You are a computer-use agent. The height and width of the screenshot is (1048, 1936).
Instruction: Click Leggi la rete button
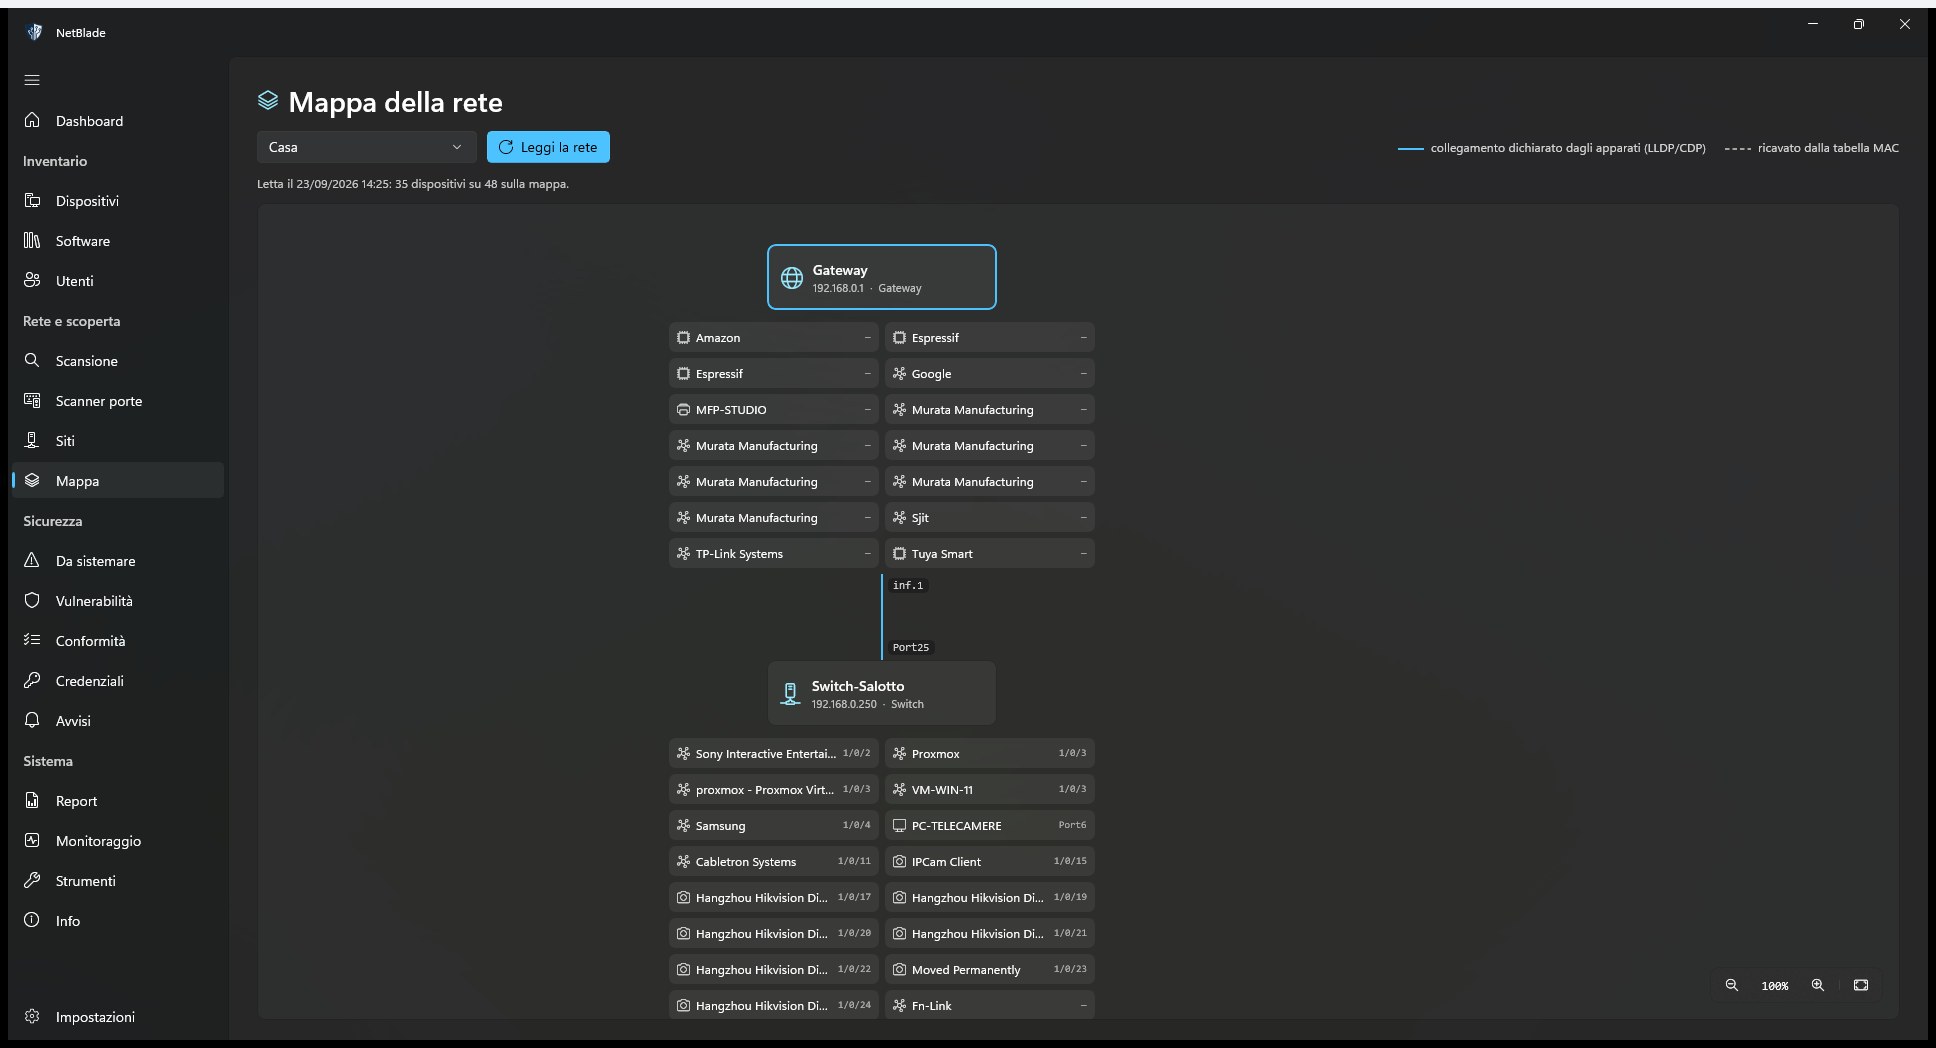coord(548,147)
